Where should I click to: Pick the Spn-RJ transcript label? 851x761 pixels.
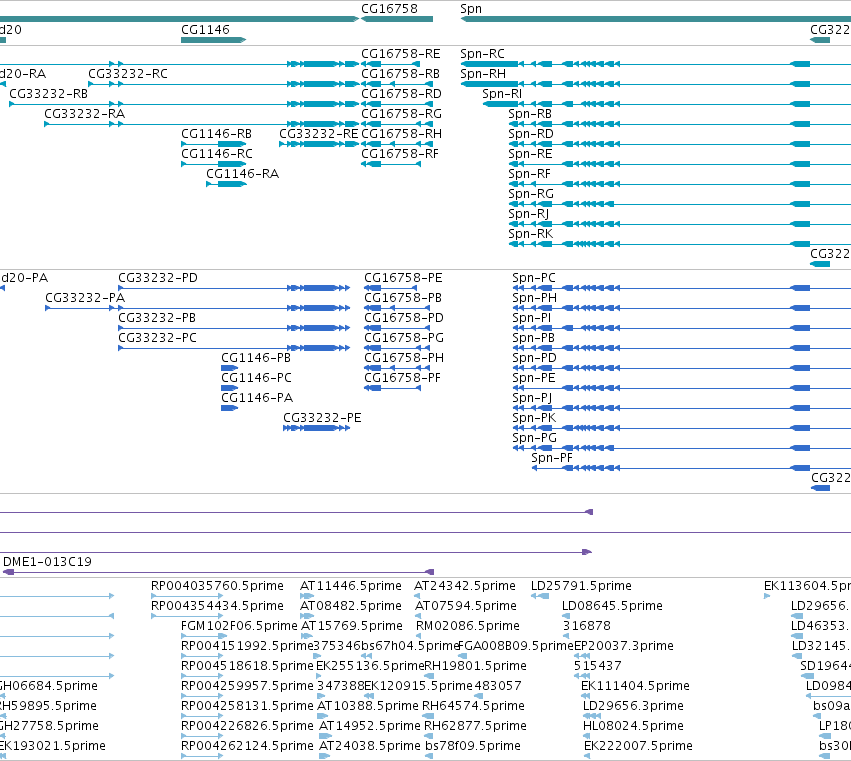[x=529, y=214]
